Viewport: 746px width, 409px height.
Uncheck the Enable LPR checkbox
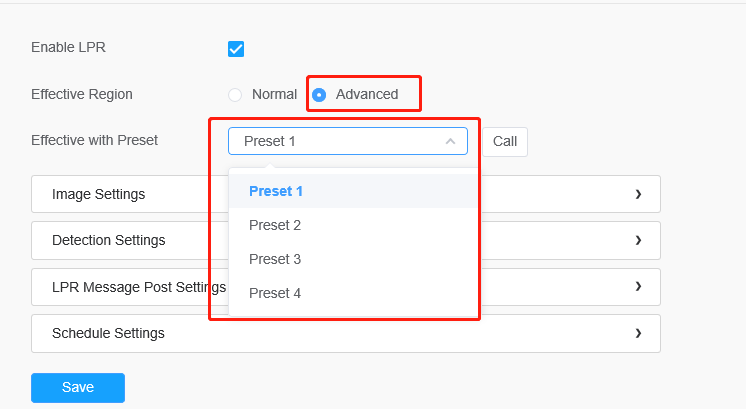[x=236, y=49]
